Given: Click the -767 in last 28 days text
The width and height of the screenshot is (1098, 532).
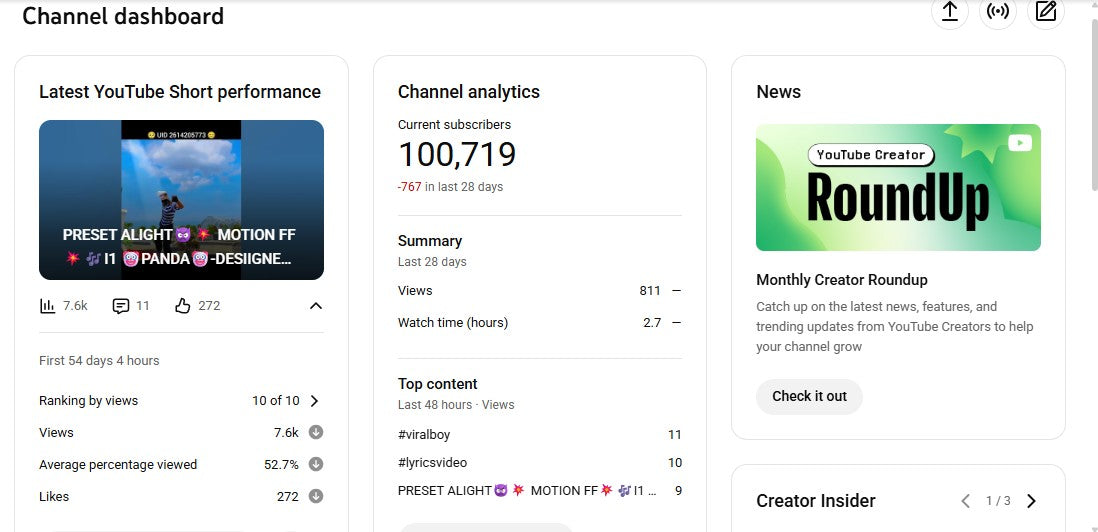Looking at the screenshot, I should [450, 187].
